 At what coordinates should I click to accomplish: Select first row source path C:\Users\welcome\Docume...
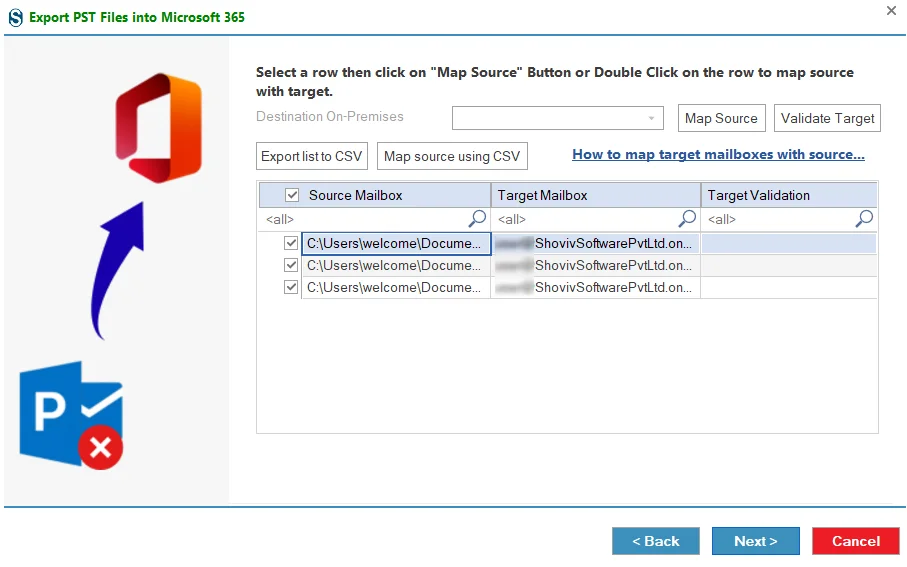[396, 244]
